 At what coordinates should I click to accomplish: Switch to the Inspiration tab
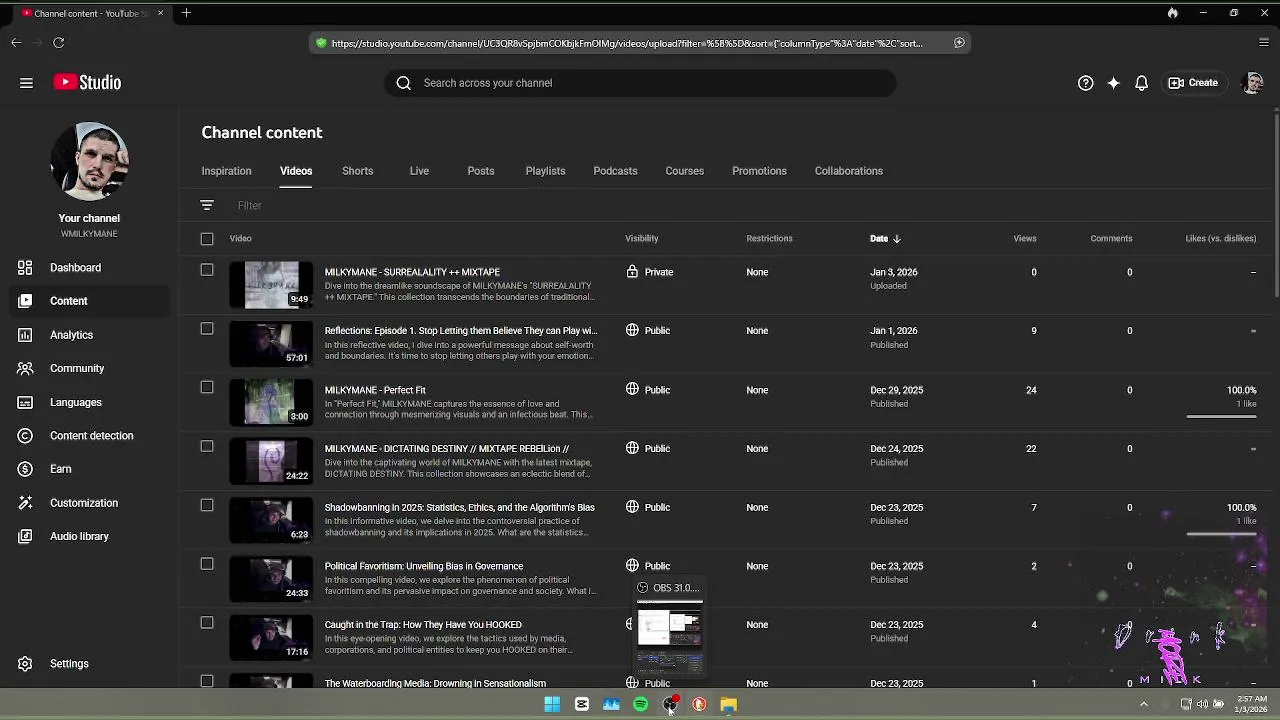226,171
